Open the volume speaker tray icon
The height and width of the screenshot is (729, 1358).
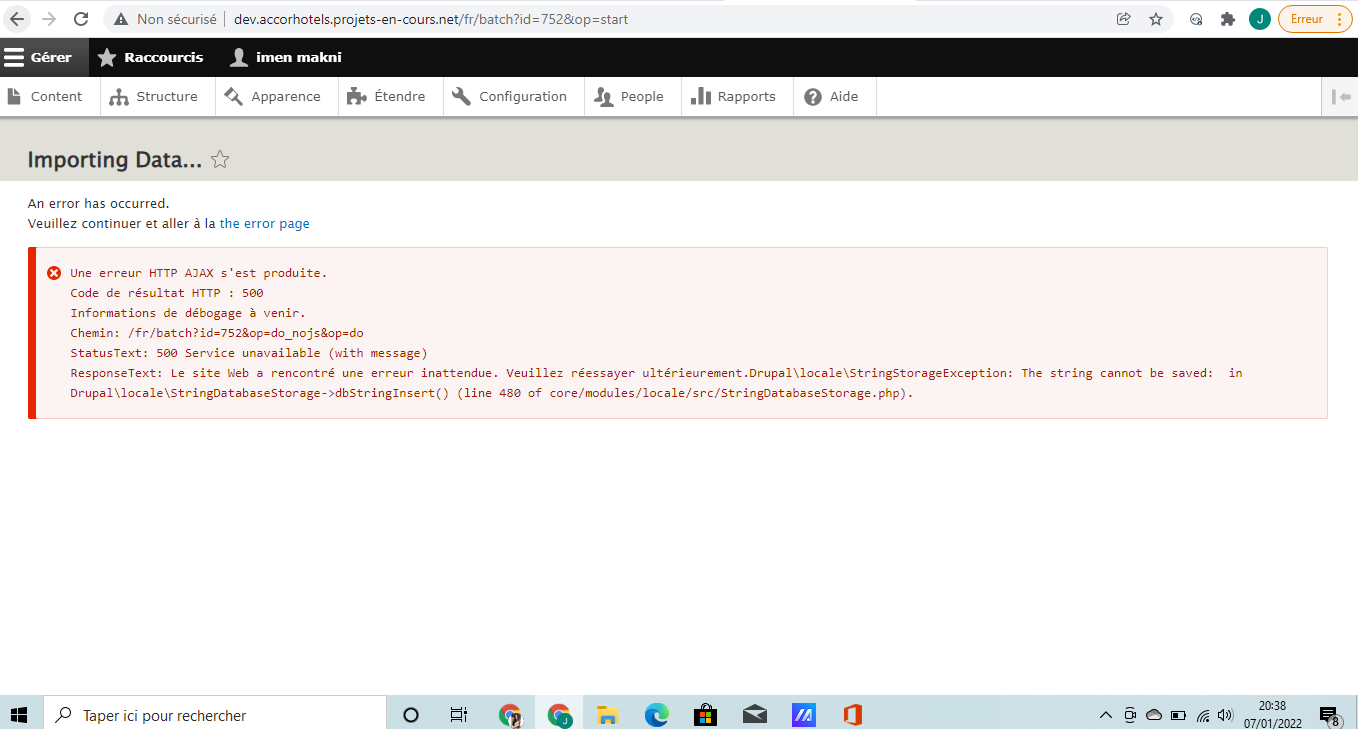coord(1225,714)
